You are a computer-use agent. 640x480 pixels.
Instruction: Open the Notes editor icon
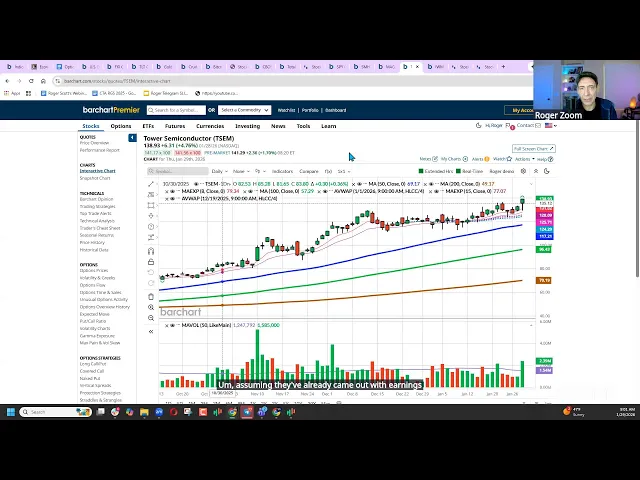pos(435,159)
